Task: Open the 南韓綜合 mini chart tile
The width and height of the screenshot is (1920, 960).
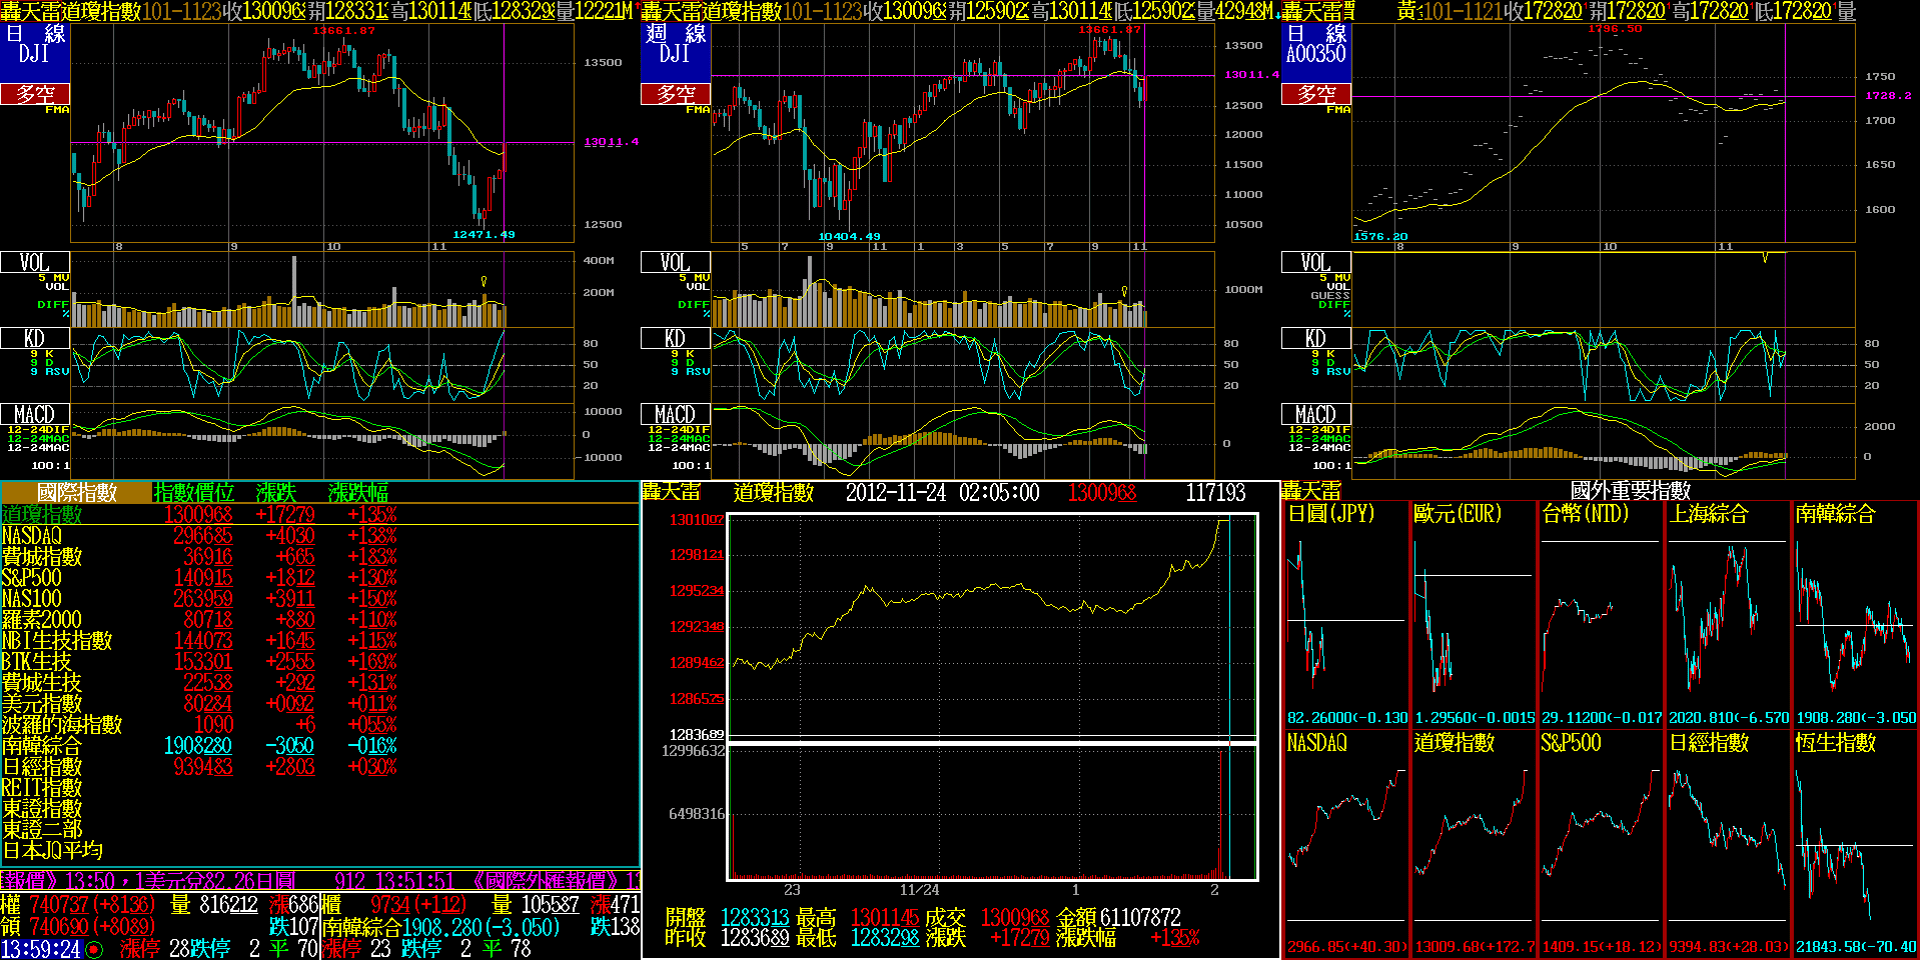Action: [1854, 615]
